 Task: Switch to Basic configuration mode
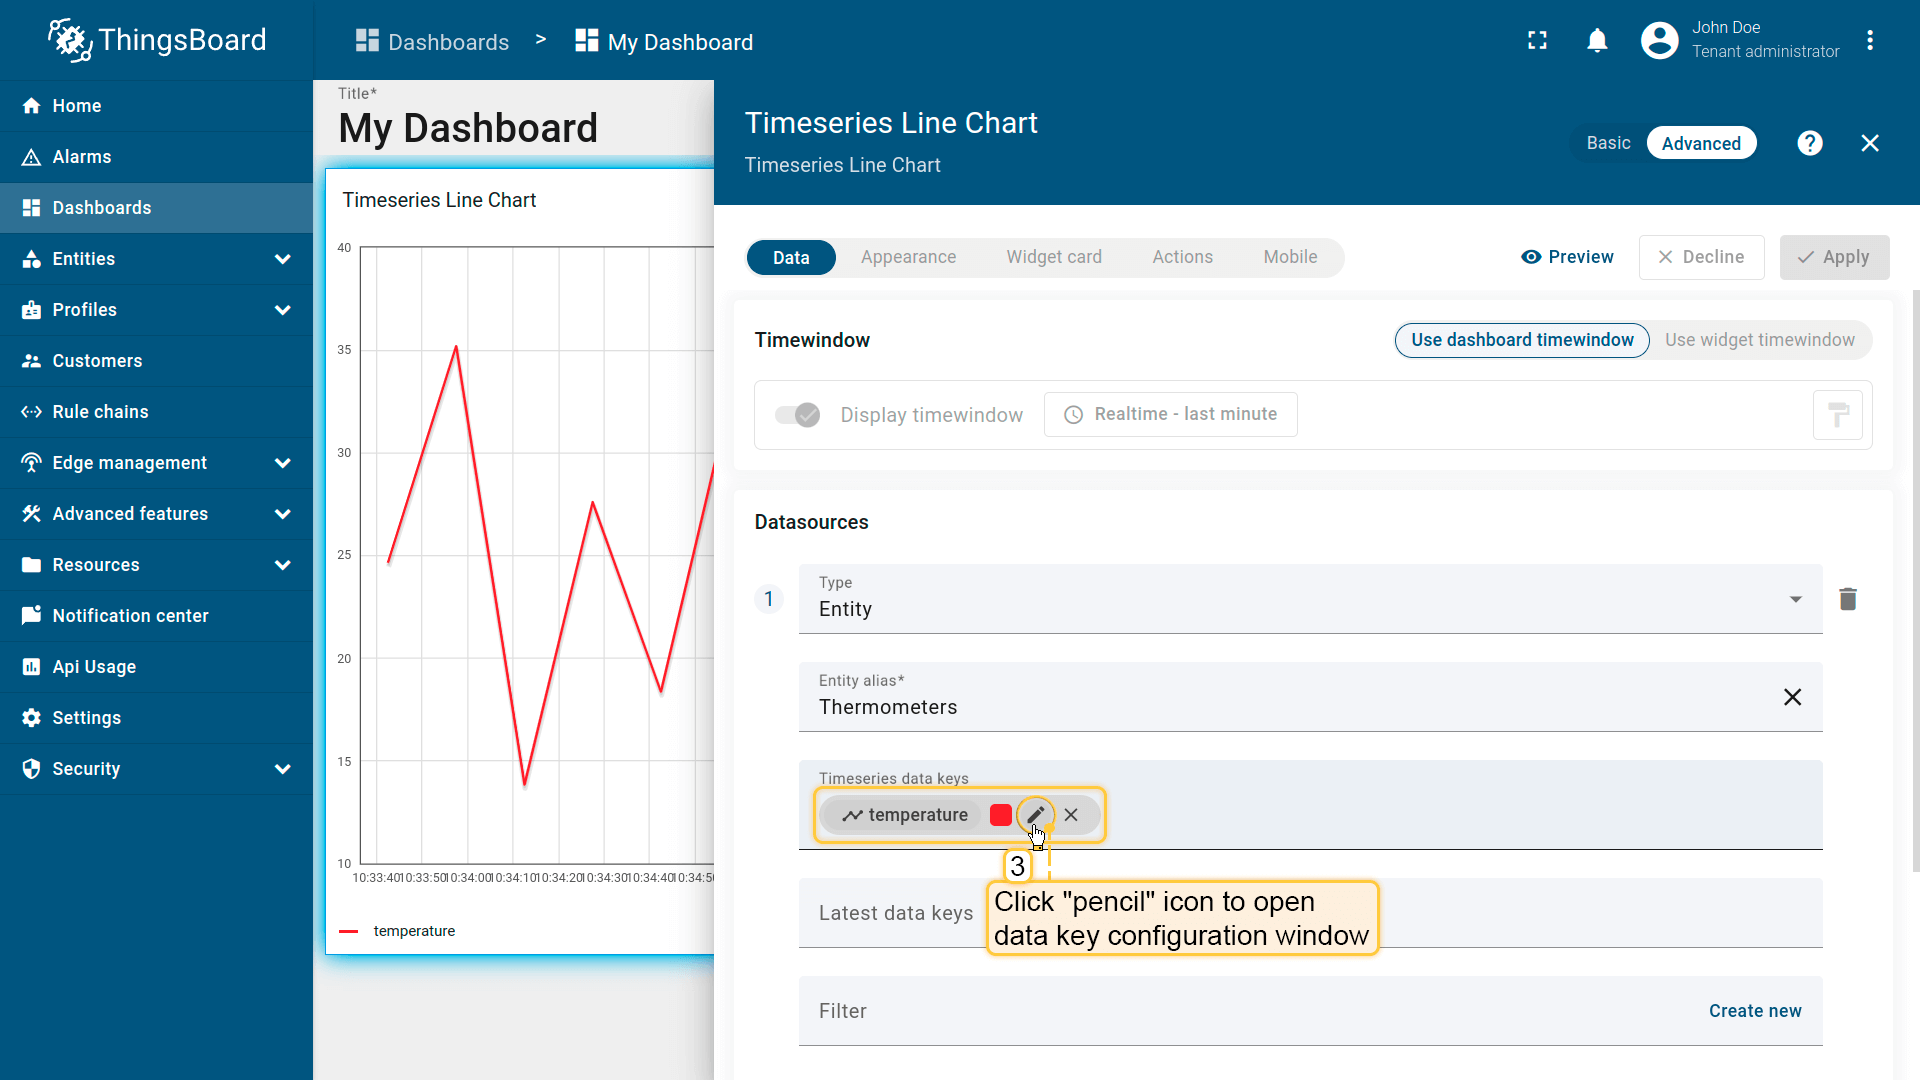1608,143
